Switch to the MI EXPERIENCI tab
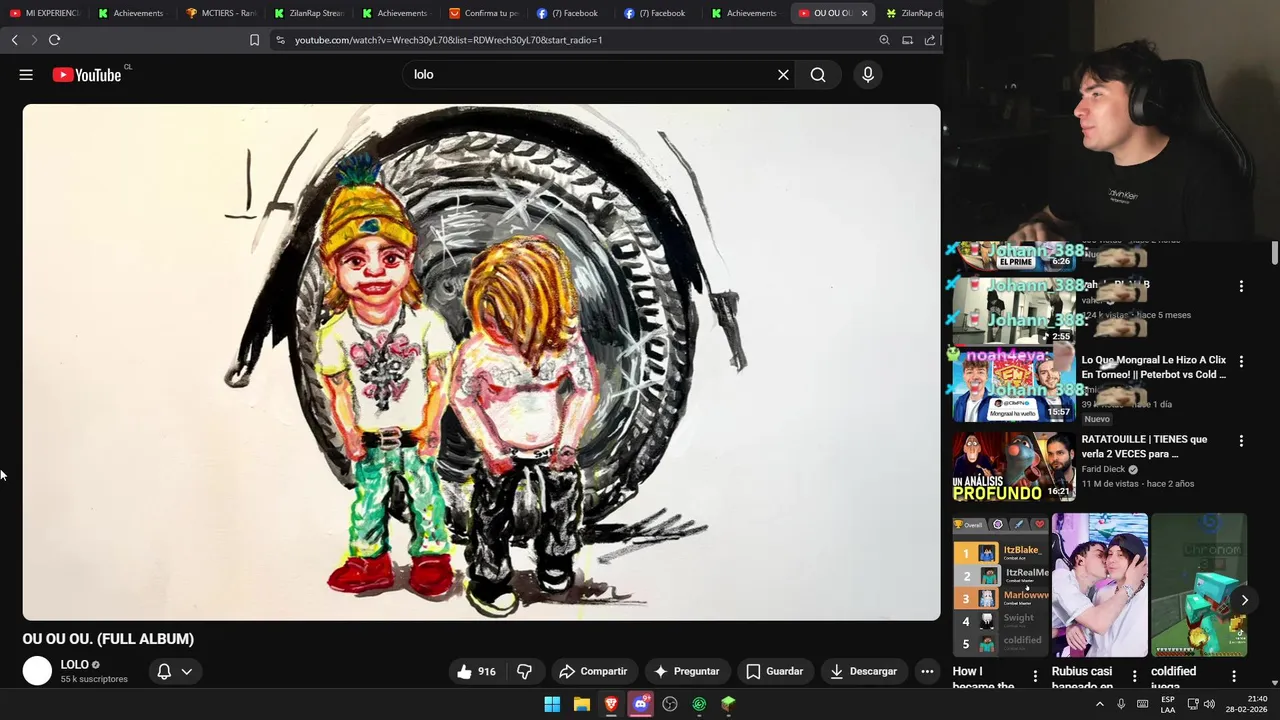Viewport: 1280px width, 720px height. [44, 13]
